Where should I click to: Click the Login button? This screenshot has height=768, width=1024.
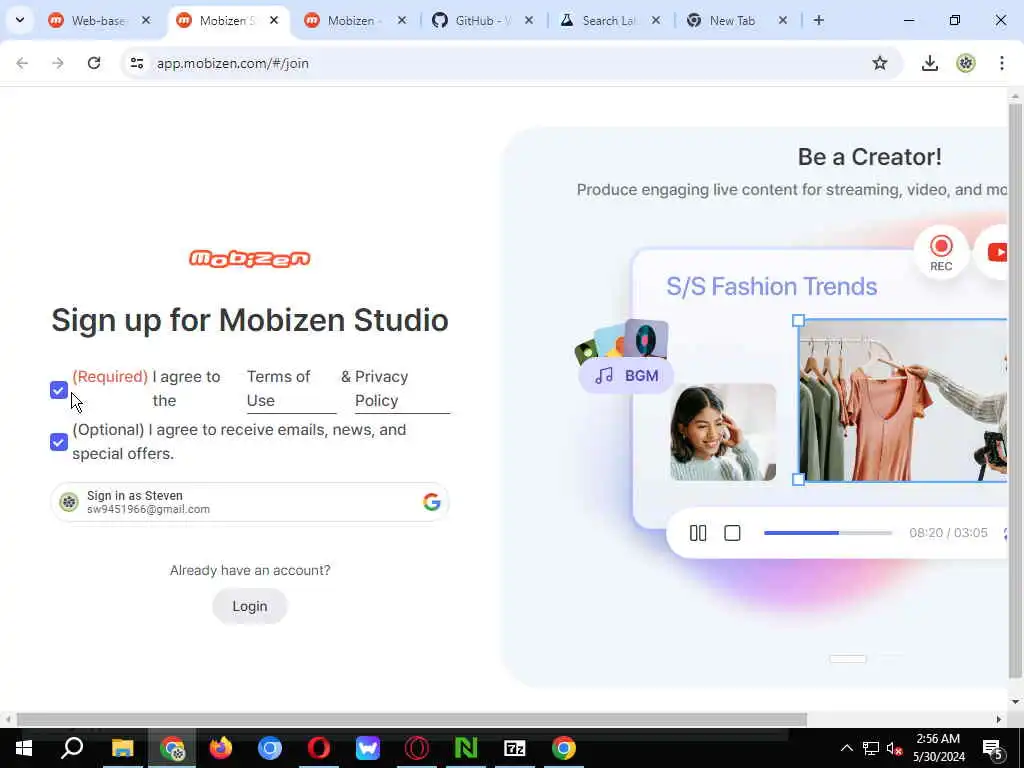click(249, 606)
